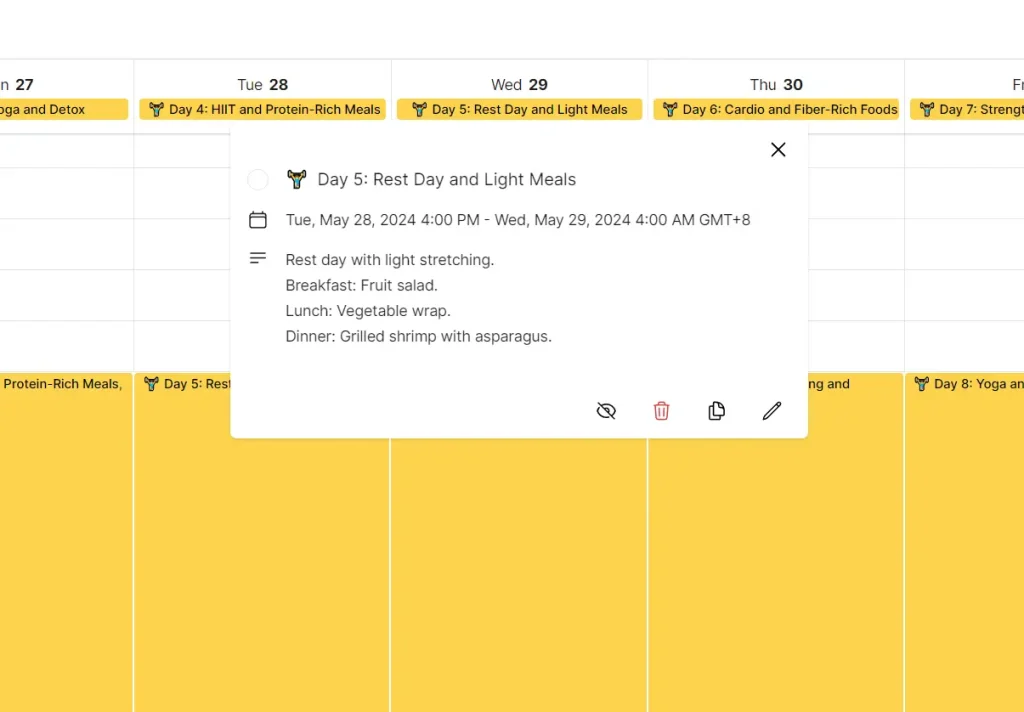
Task: Delete the Day 5 event using trash icon
Action: (661, 411)
